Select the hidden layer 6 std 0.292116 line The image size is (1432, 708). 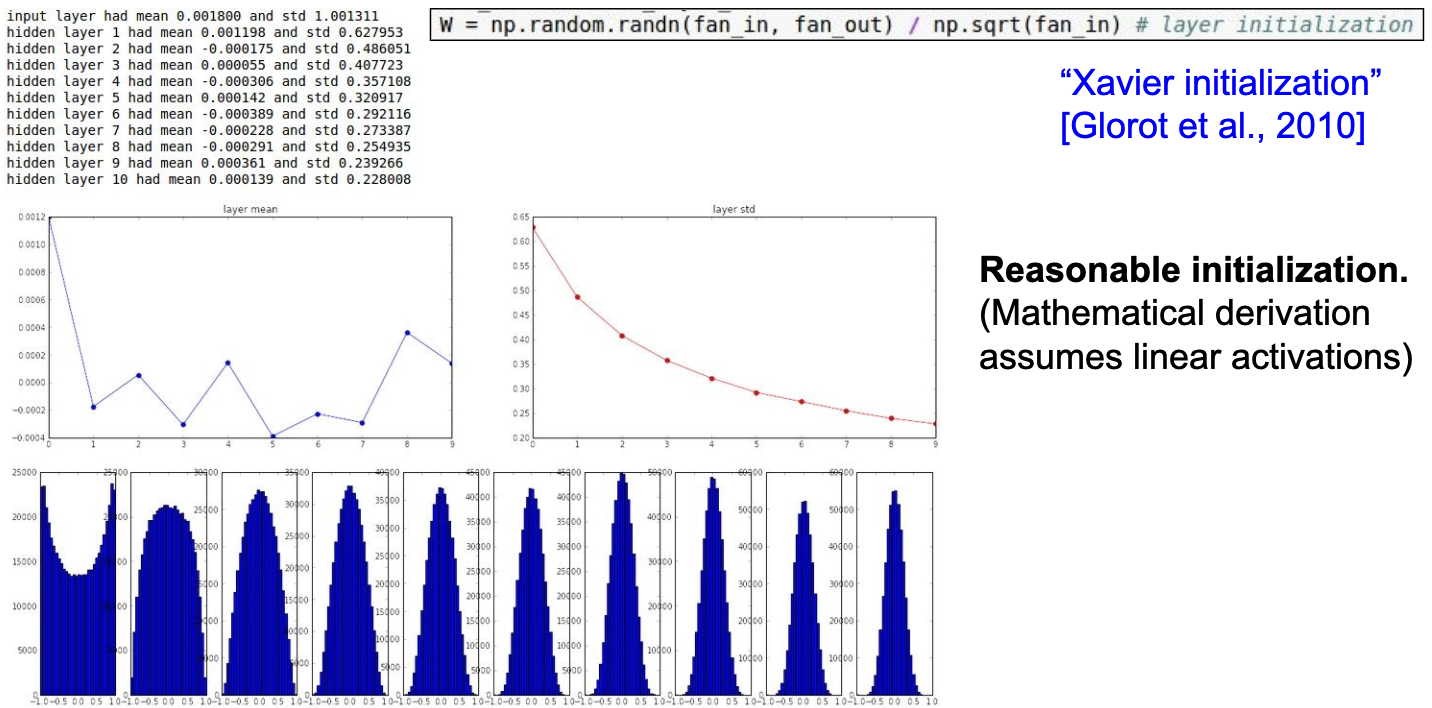pyautogui.click(x=208, y=114)
